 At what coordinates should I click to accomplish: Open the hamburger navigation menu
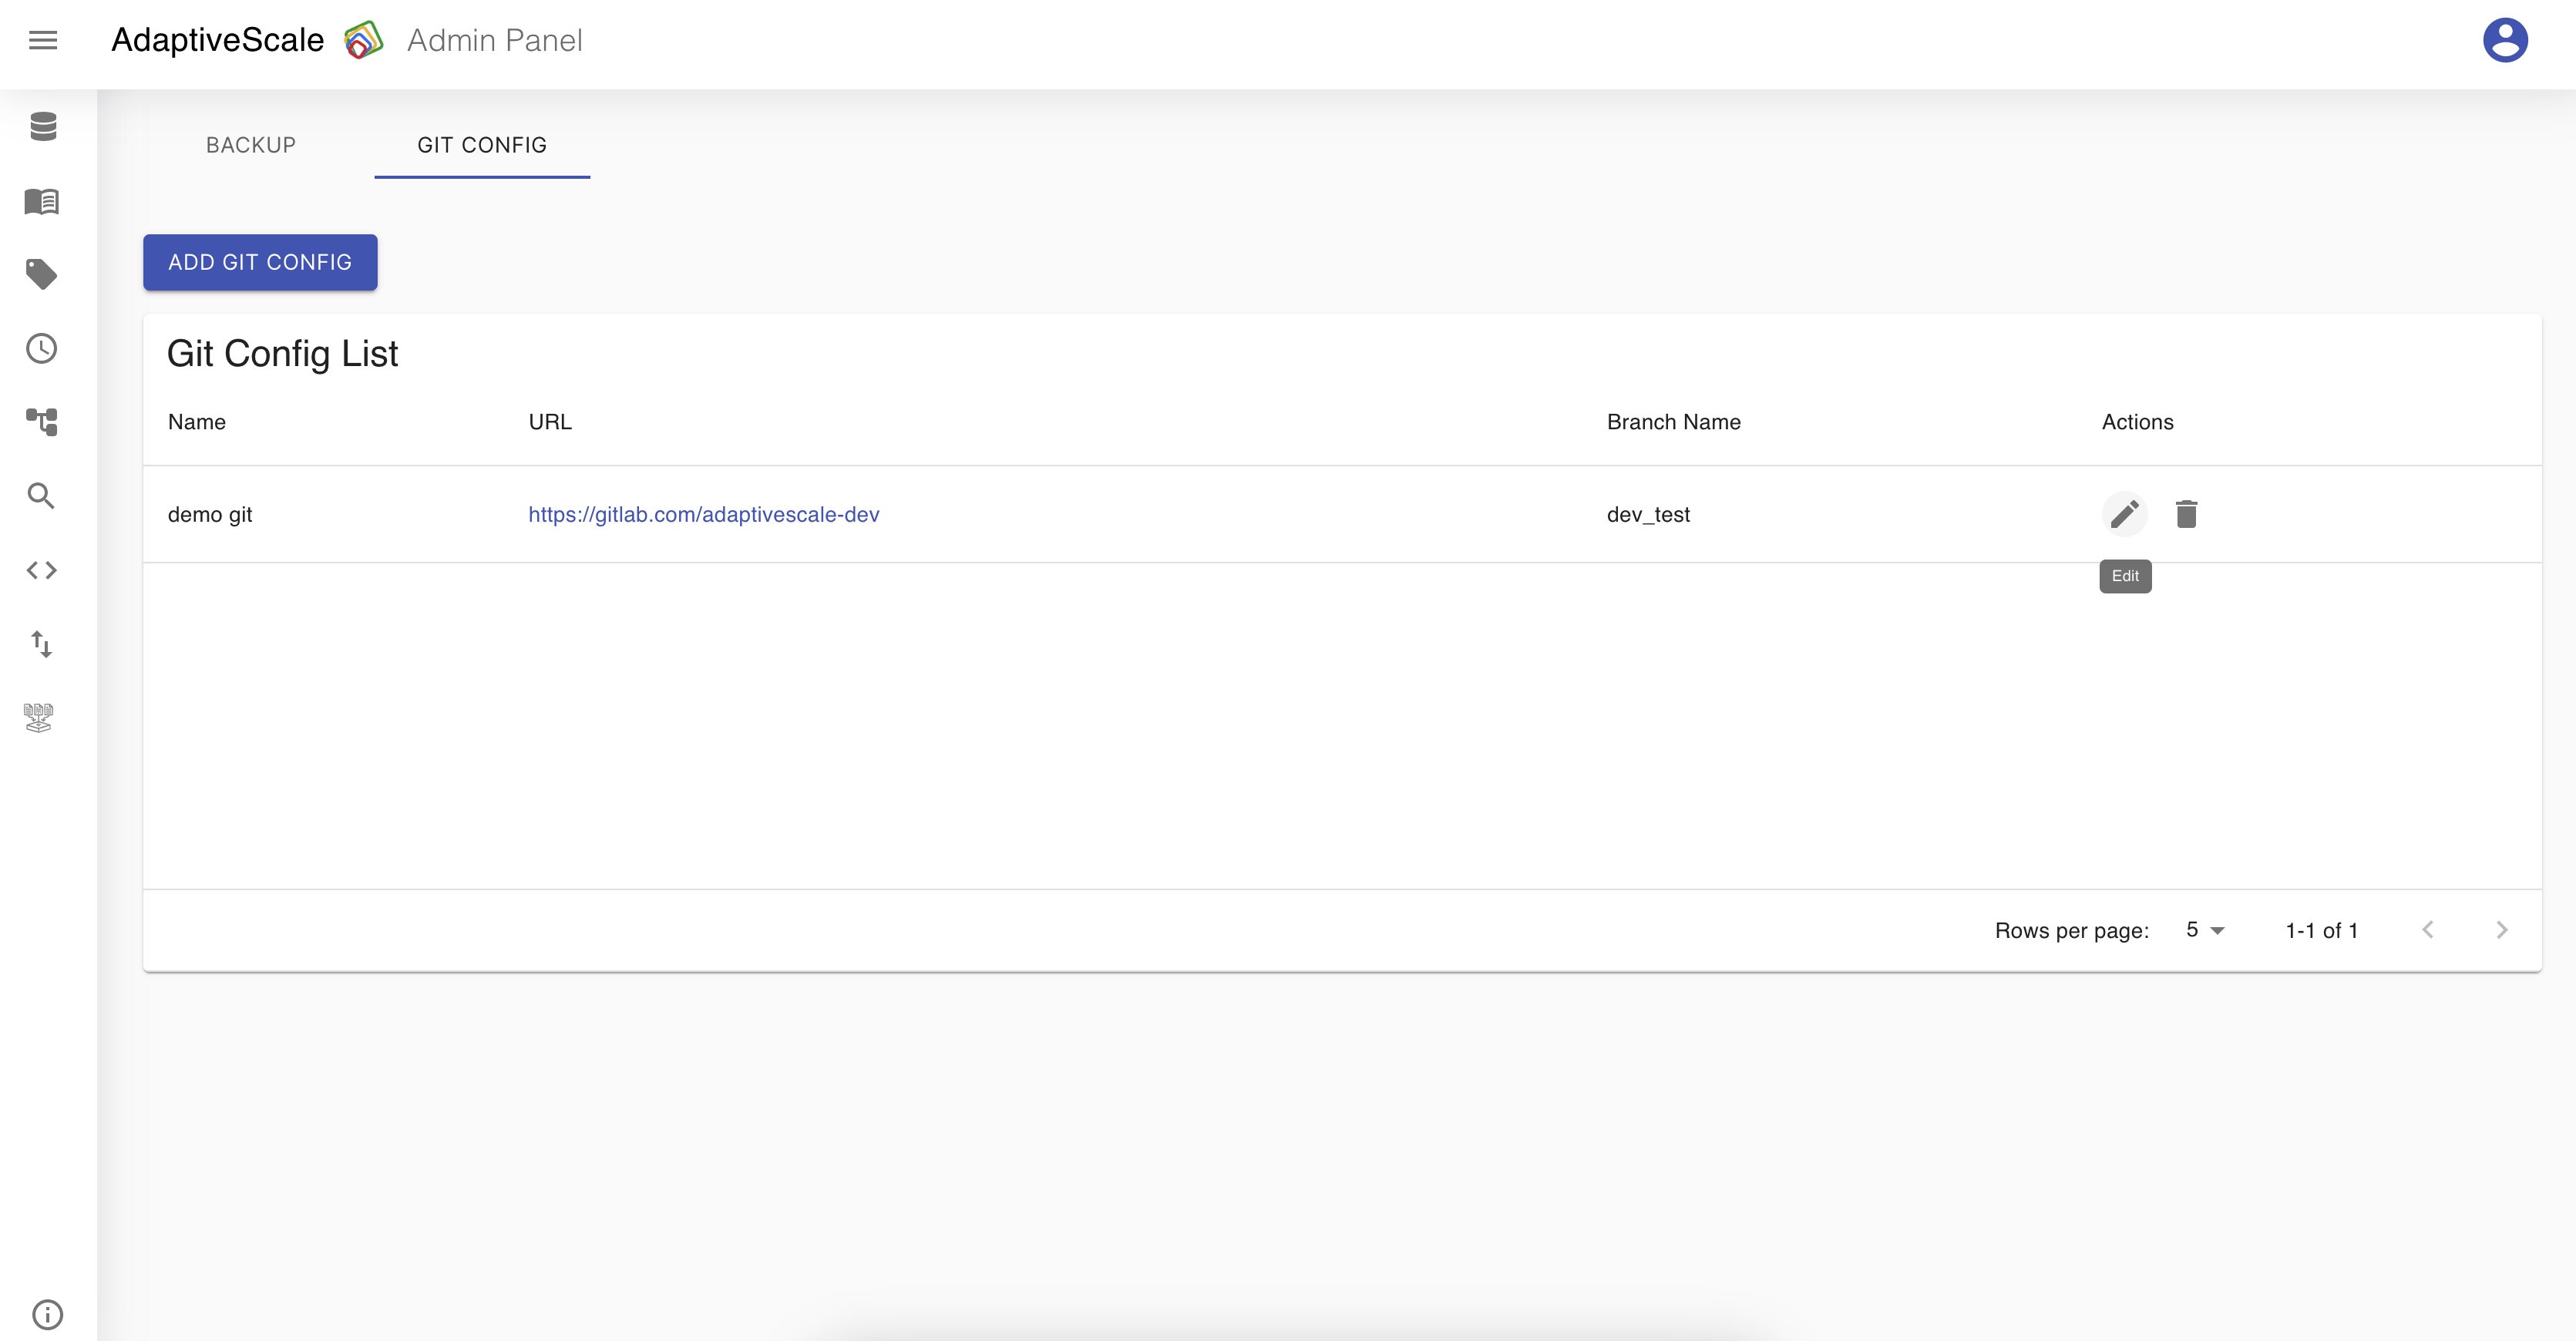[43, 40]
